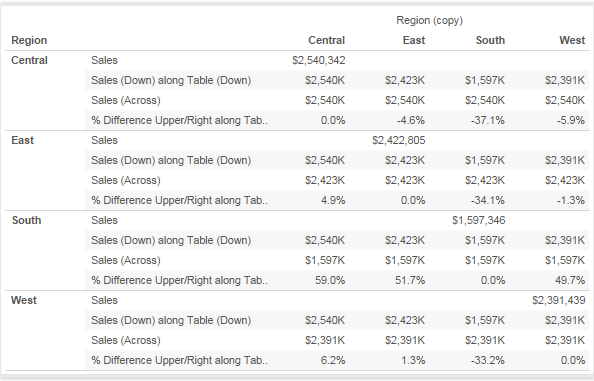Screen dimensions: 594x381
Task: Select the South column header
Action: pos(490,40)
